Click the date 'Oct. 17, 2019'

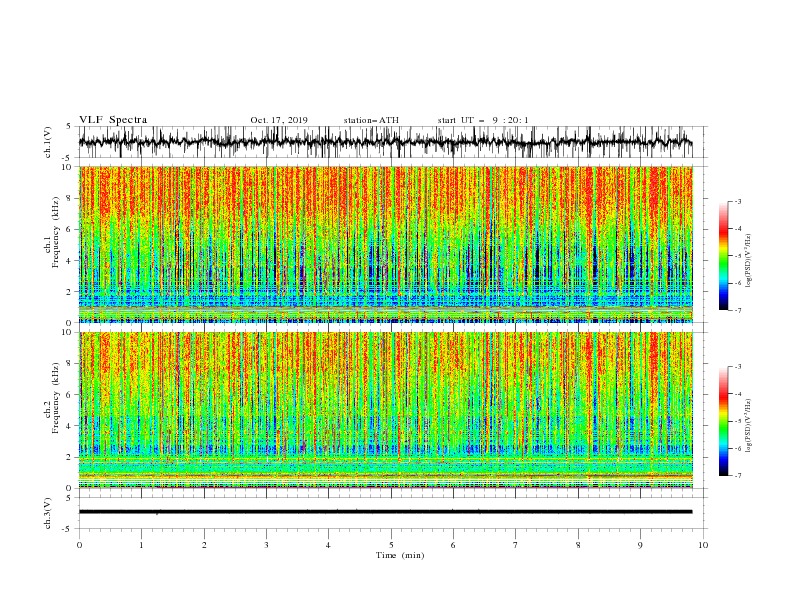[x=279, y=120]
